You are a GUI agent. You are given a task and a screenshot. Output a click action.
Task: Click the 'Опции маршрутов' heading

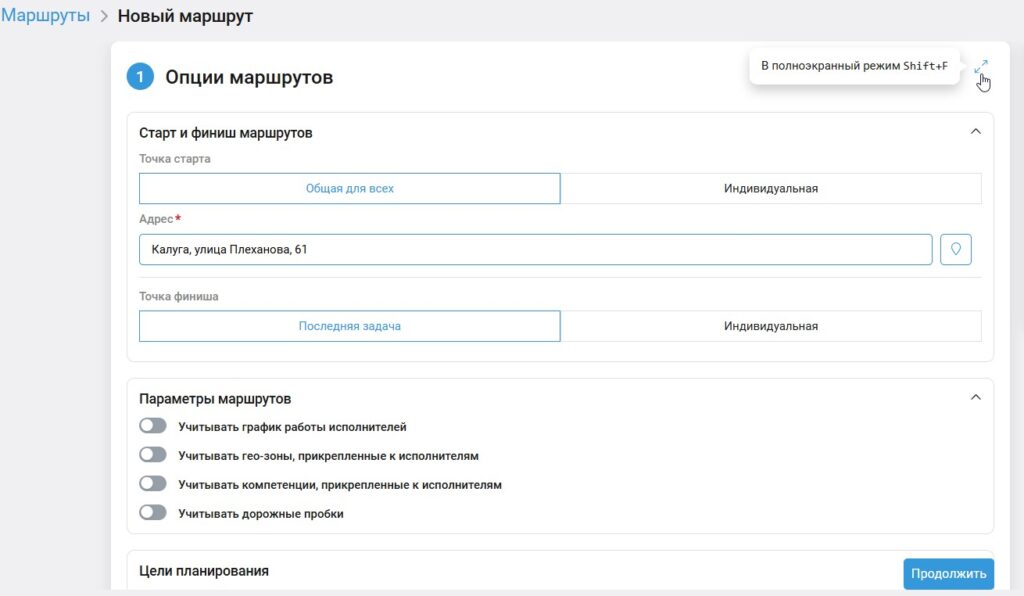pos(249,77)
